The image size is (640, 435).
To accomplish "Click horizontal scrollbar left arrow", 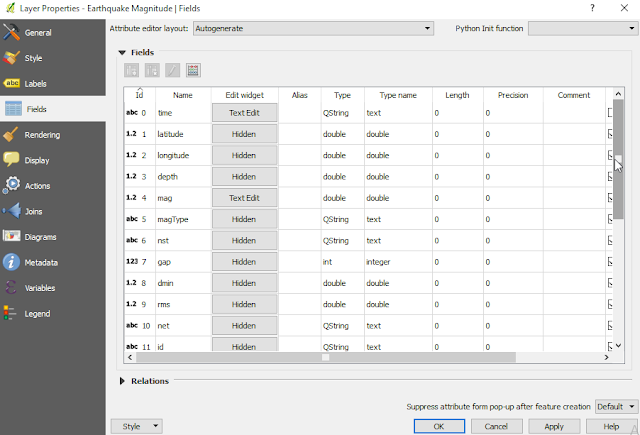I will coord(130,357).
